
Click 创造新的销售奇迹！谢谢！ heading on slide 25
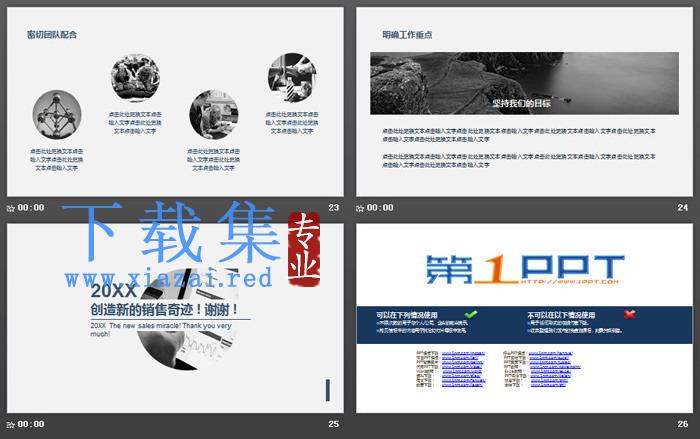(x=164, y=309)
